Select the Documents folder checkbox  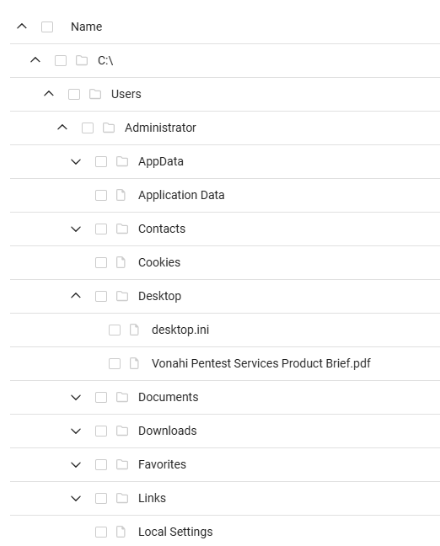(101, 397)
